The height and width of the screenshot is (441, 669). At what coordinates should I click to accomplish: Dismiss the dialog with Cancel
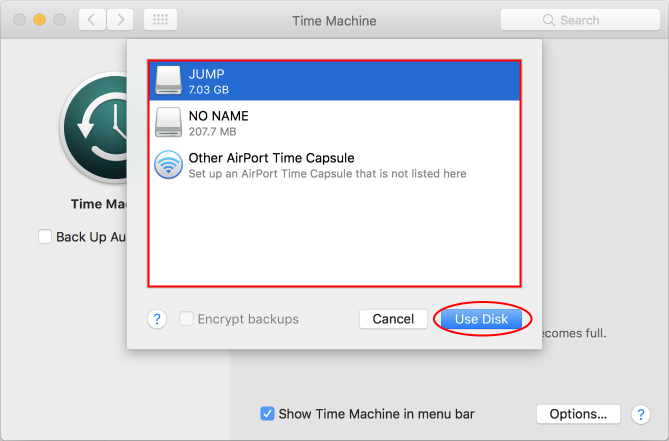pyautogui.click(x=393, y=319)
